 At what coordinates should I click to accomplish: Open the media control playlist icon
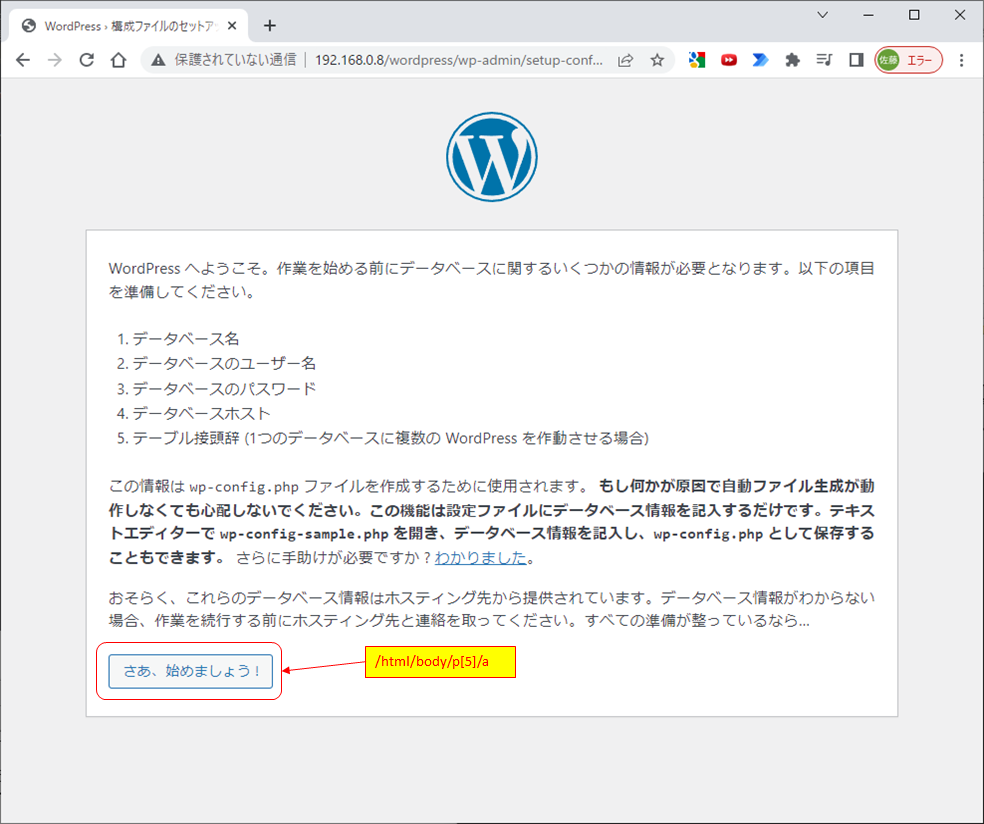[824, 60]
